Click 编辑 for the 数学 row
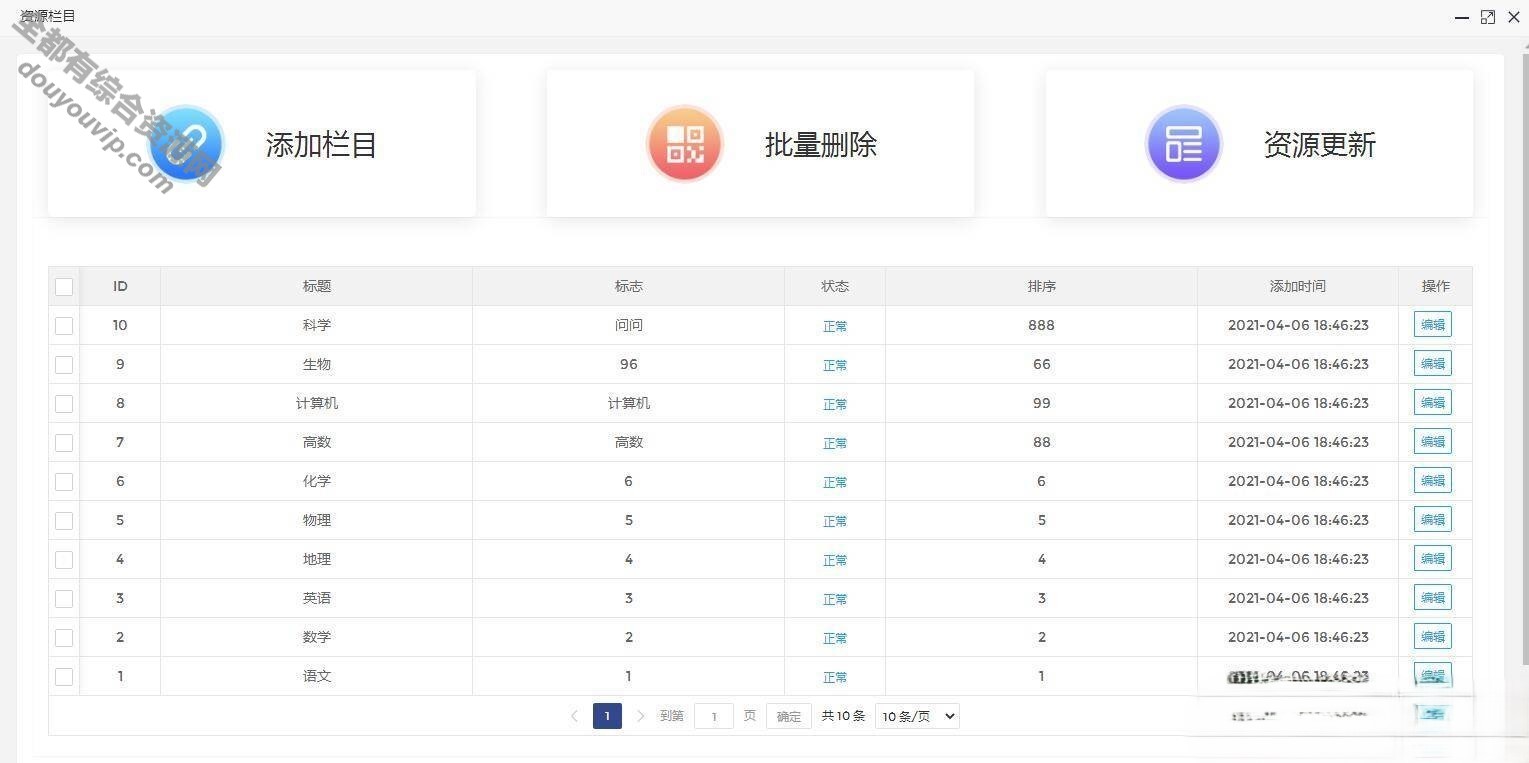This screenshot has height=763, width=1529. pos(1432,636)
